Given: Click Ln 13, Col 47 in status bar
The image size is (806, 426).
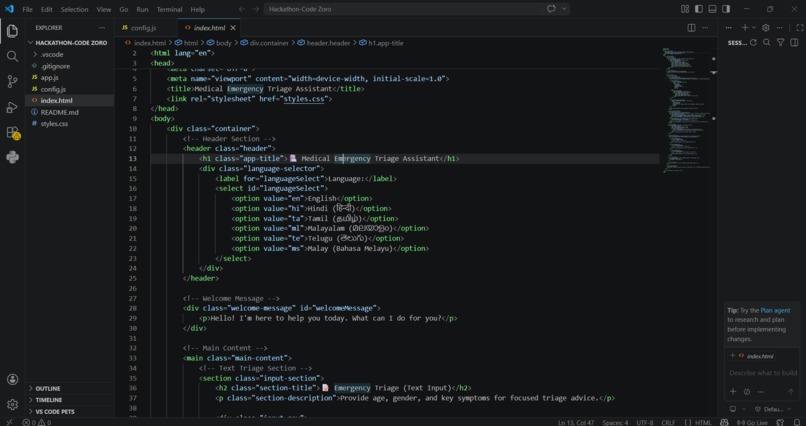Looking at the screenshot, I should point(576,423).
